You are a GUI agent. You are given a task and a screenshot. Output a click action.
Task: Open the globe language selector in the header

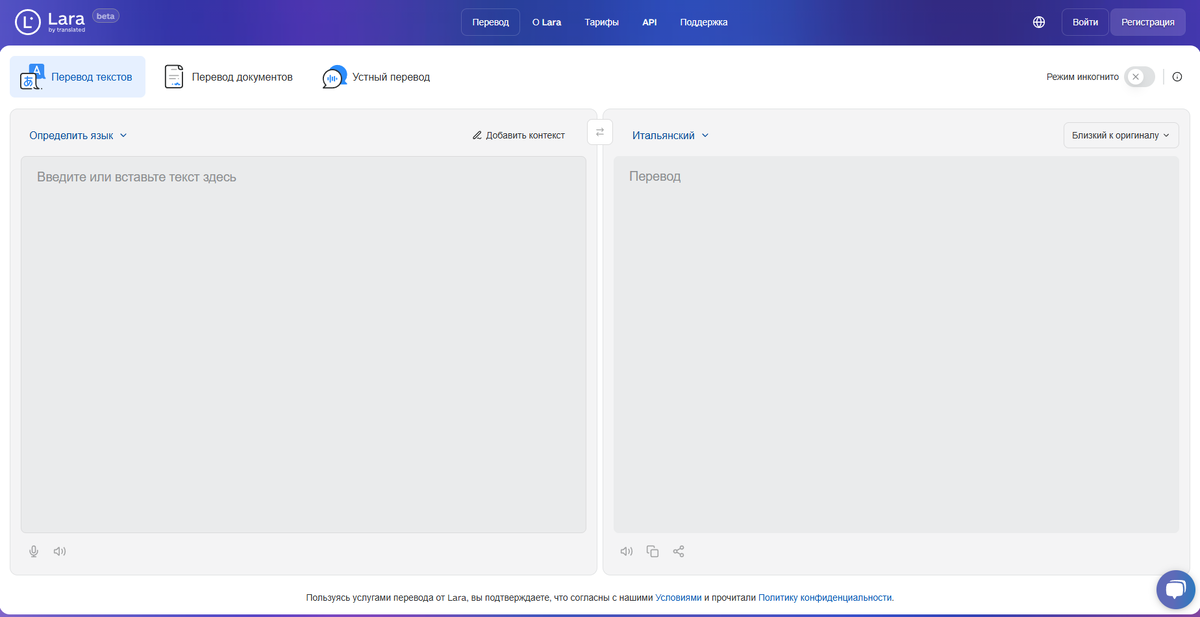pyautogui.click(x=1038, y=21)
